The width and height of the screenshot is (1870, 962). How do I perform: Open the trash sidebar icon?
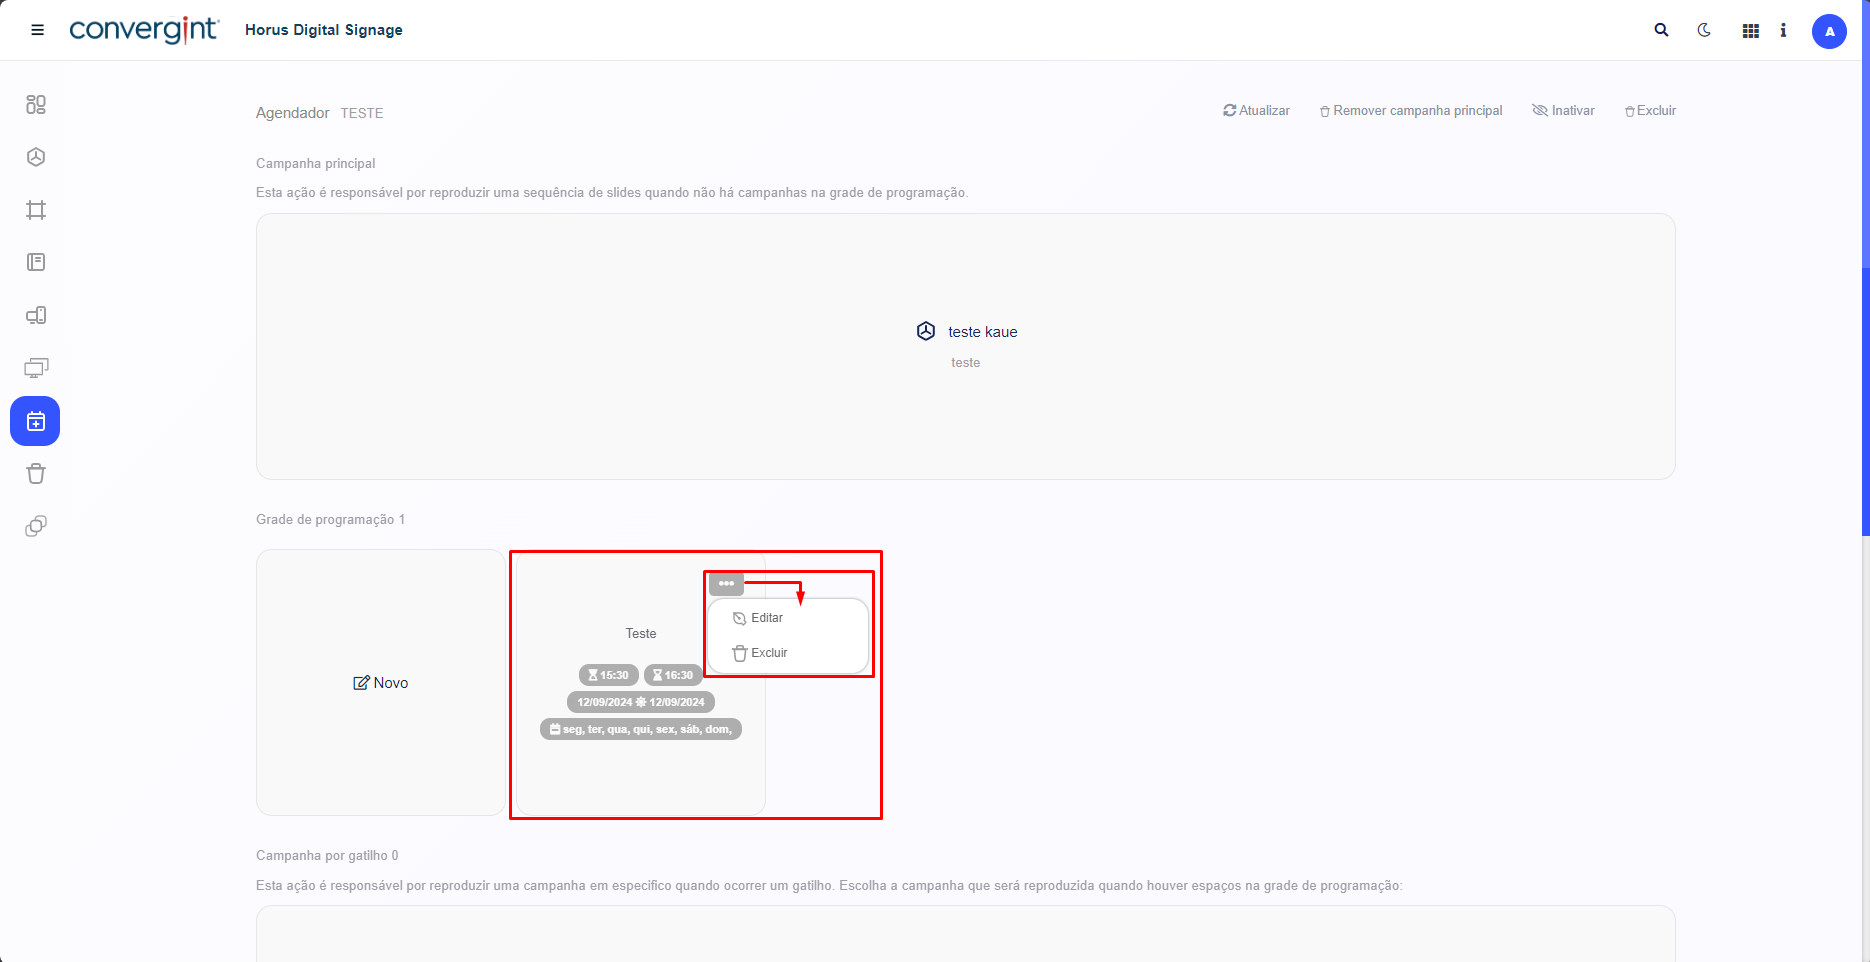point(36,474)
